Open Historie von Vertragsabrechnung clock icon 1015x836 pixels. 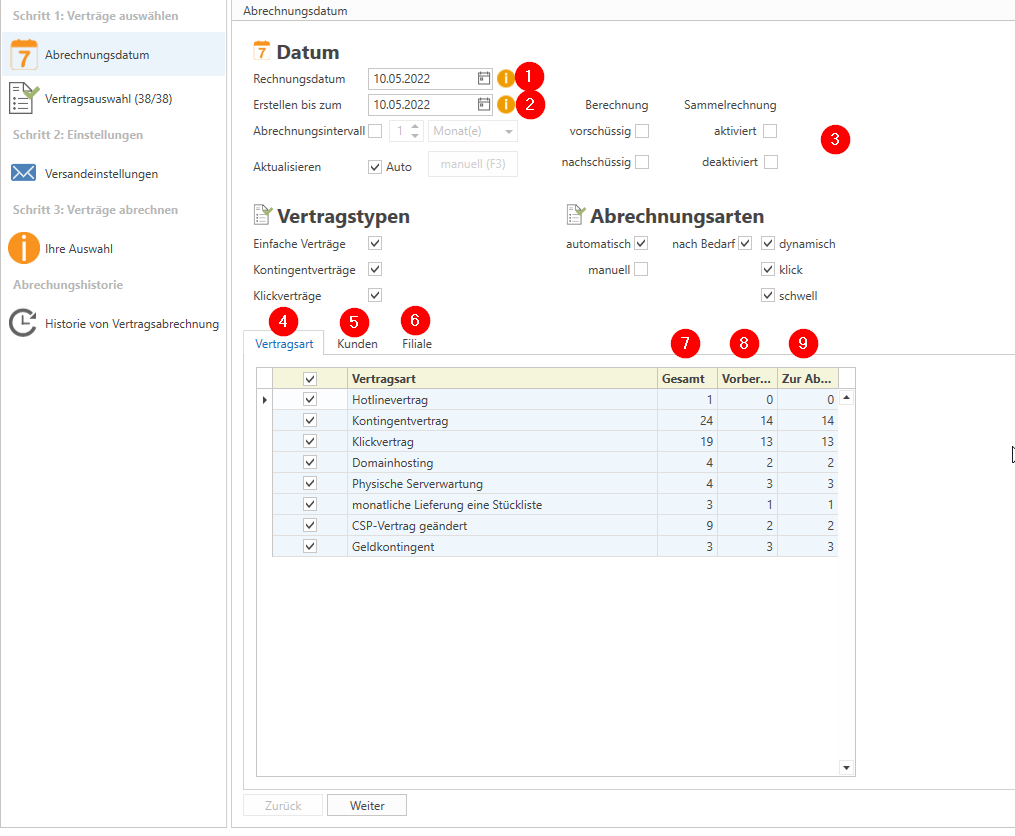23,323
